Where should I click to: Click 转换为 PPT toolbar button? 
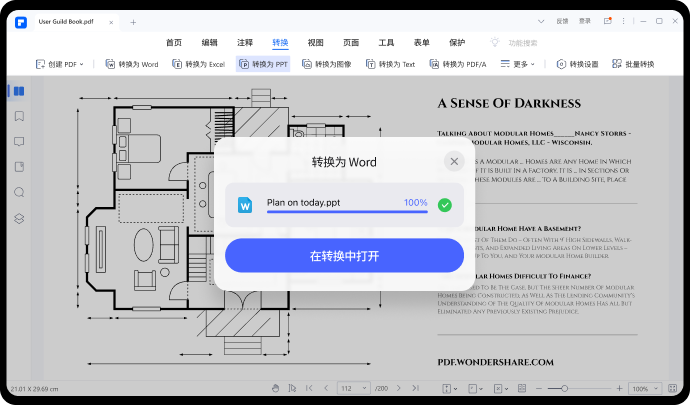coord(263,64)
